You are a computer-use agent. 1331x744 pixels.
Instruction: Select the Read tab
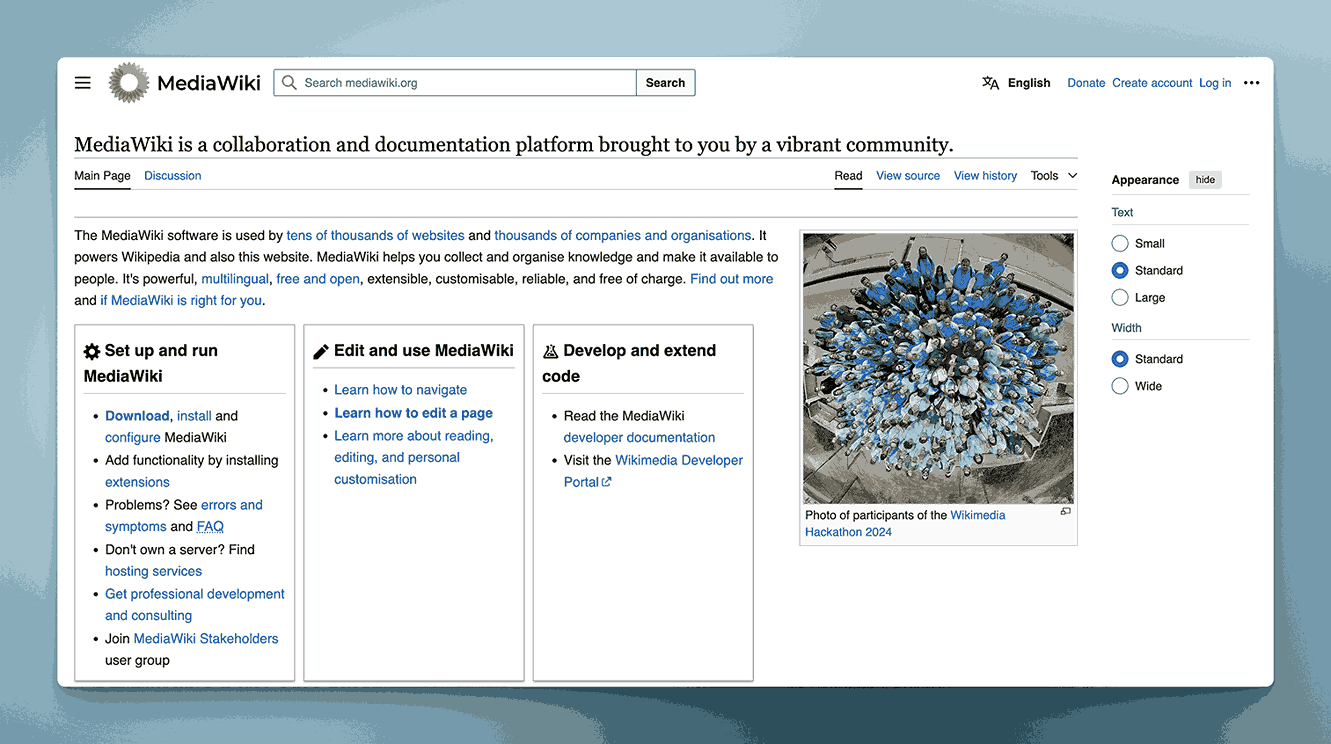(x=848, y=175)
